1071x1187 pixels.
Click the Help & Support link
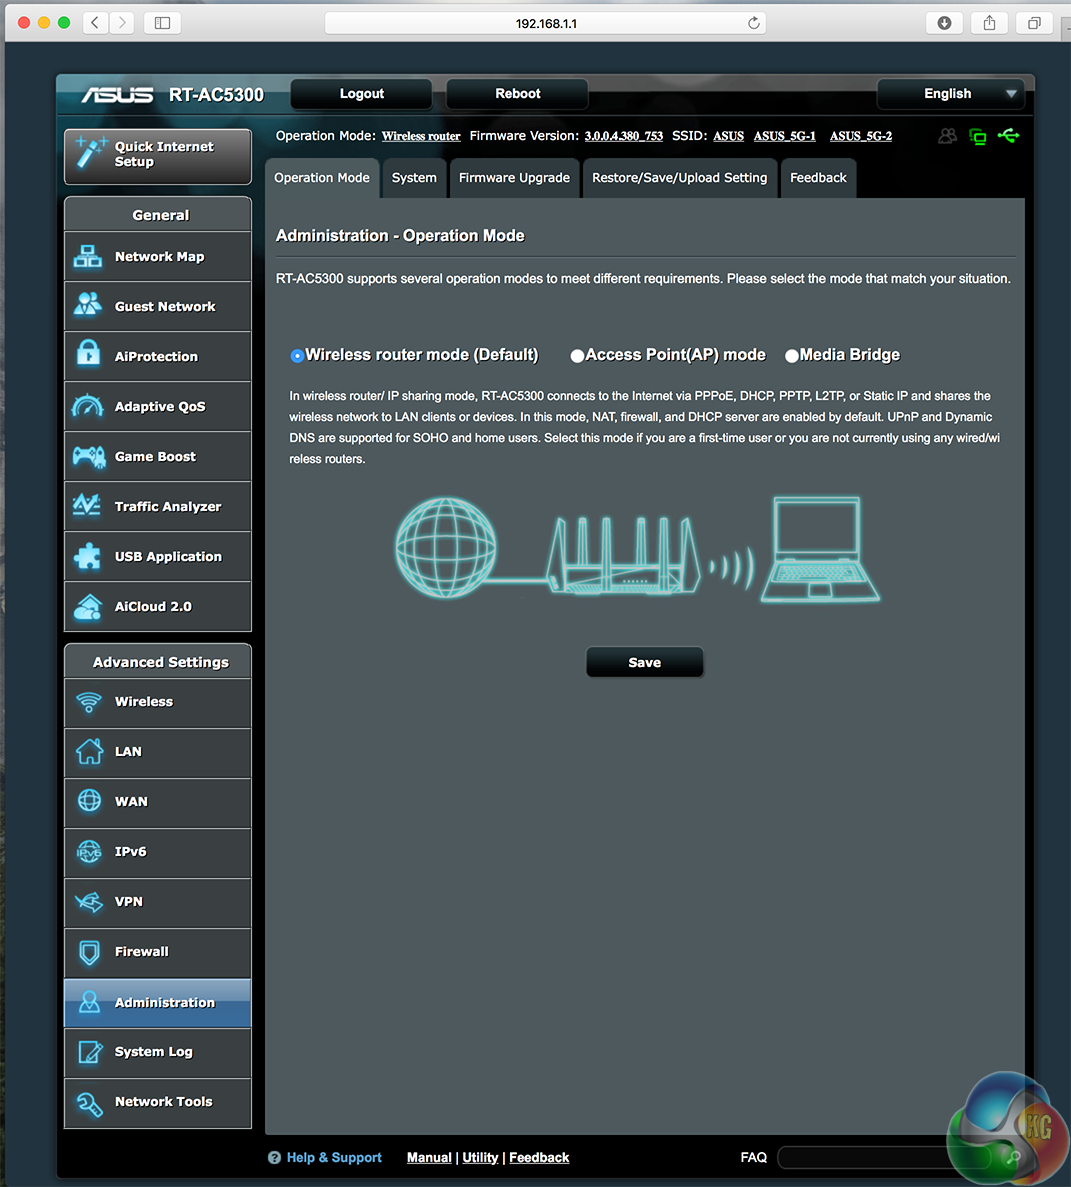334,1157
